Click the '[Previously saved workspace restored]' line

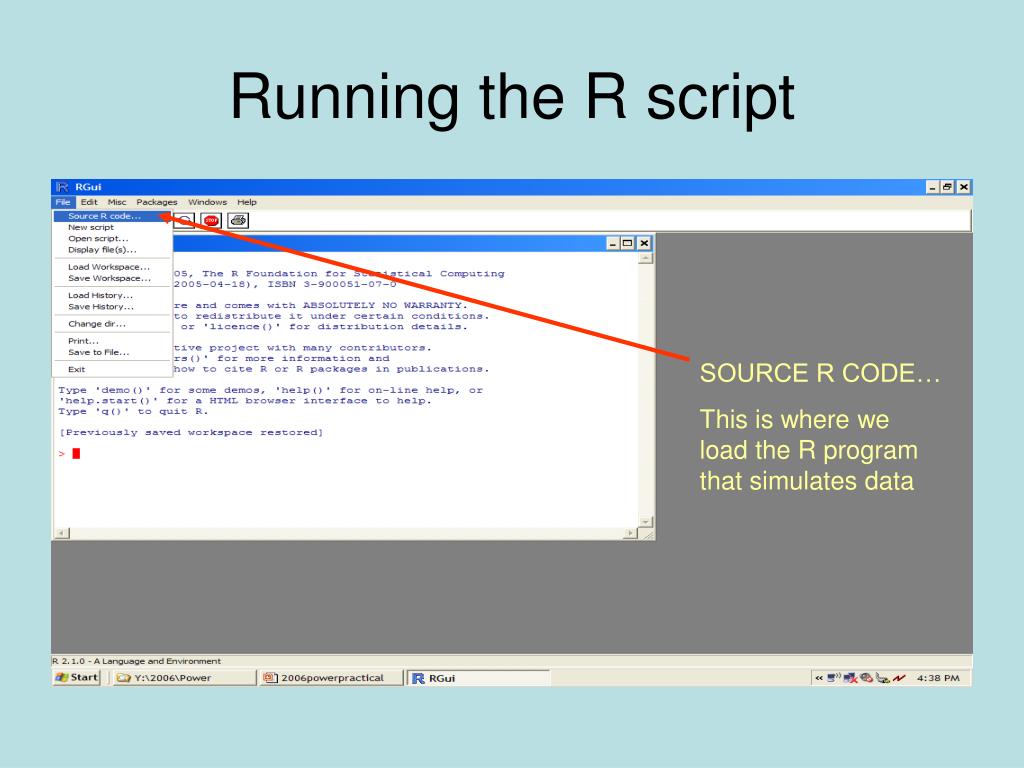pos(191,432)
